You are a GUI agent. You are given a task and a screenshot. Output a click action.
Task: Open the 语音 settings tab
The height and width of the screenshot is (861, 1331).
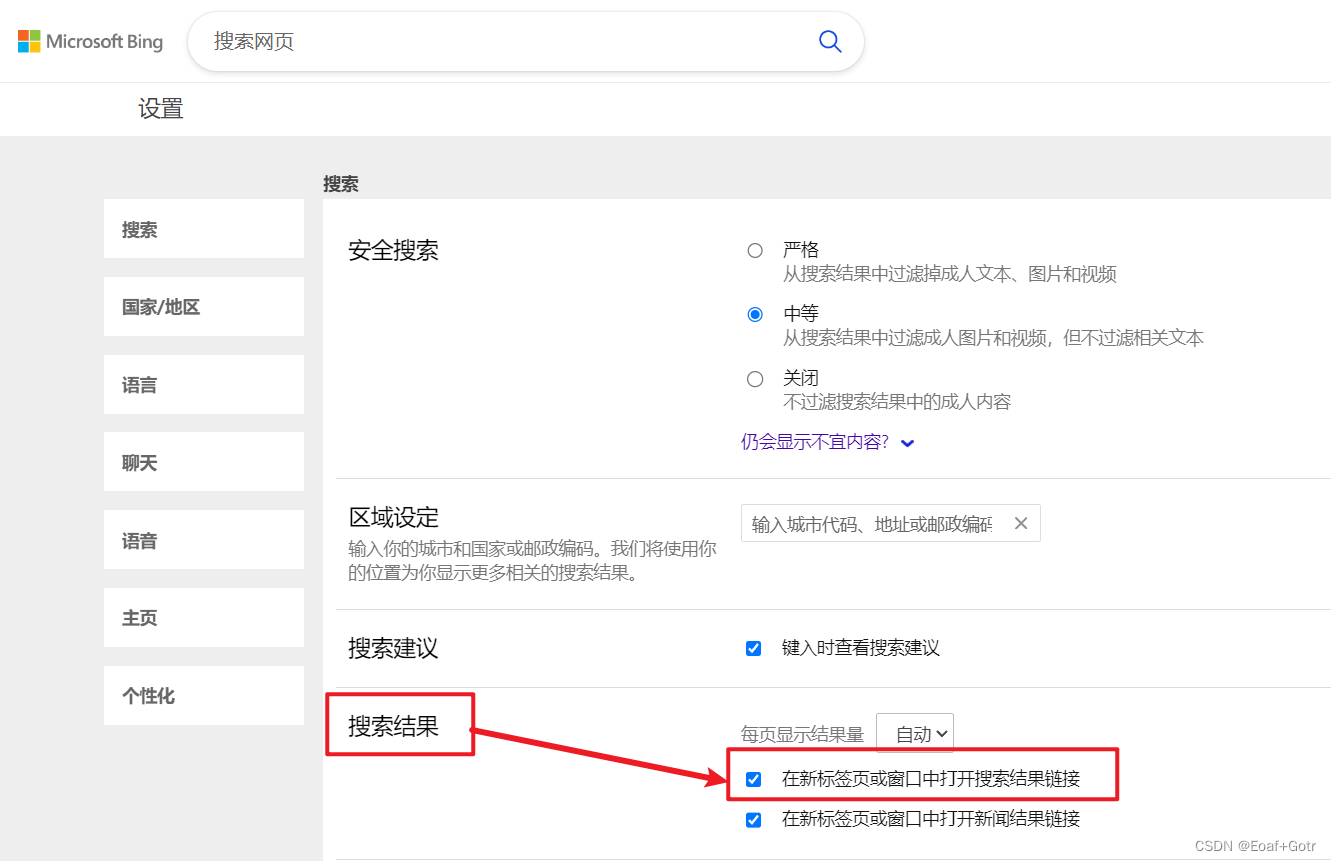[204, 540]
